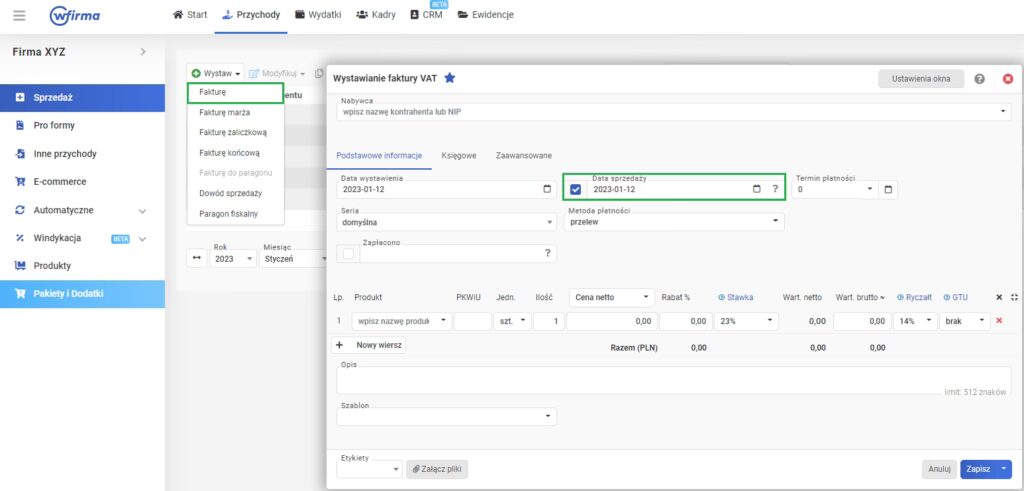The width and height of the screenshot is (1024, 491).
Task: Expand the Automatyczne sidebar section
Action: click(x=142, y=211)
